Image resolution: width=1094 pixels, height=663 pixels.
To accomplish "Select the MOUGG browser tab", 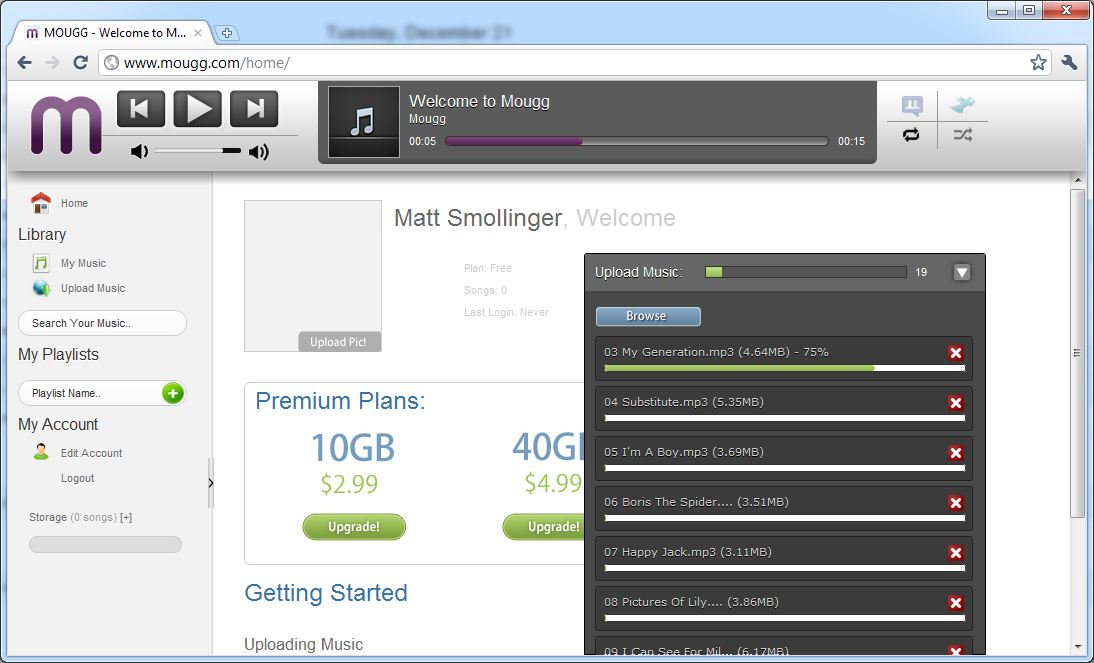I will click(112, 33).
